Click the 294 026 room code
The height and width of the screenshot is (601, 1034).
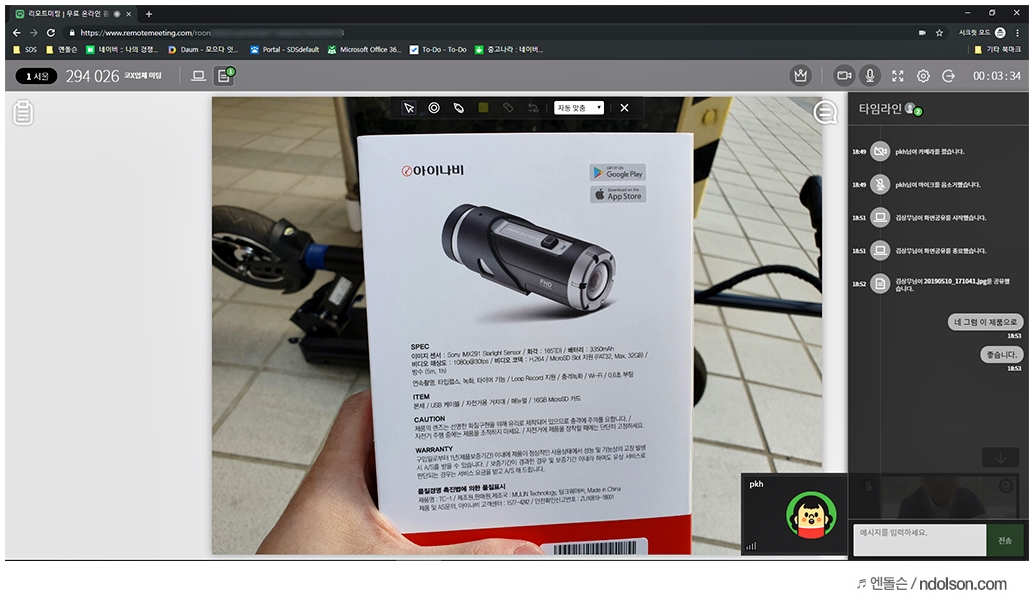tap(92, 77)
